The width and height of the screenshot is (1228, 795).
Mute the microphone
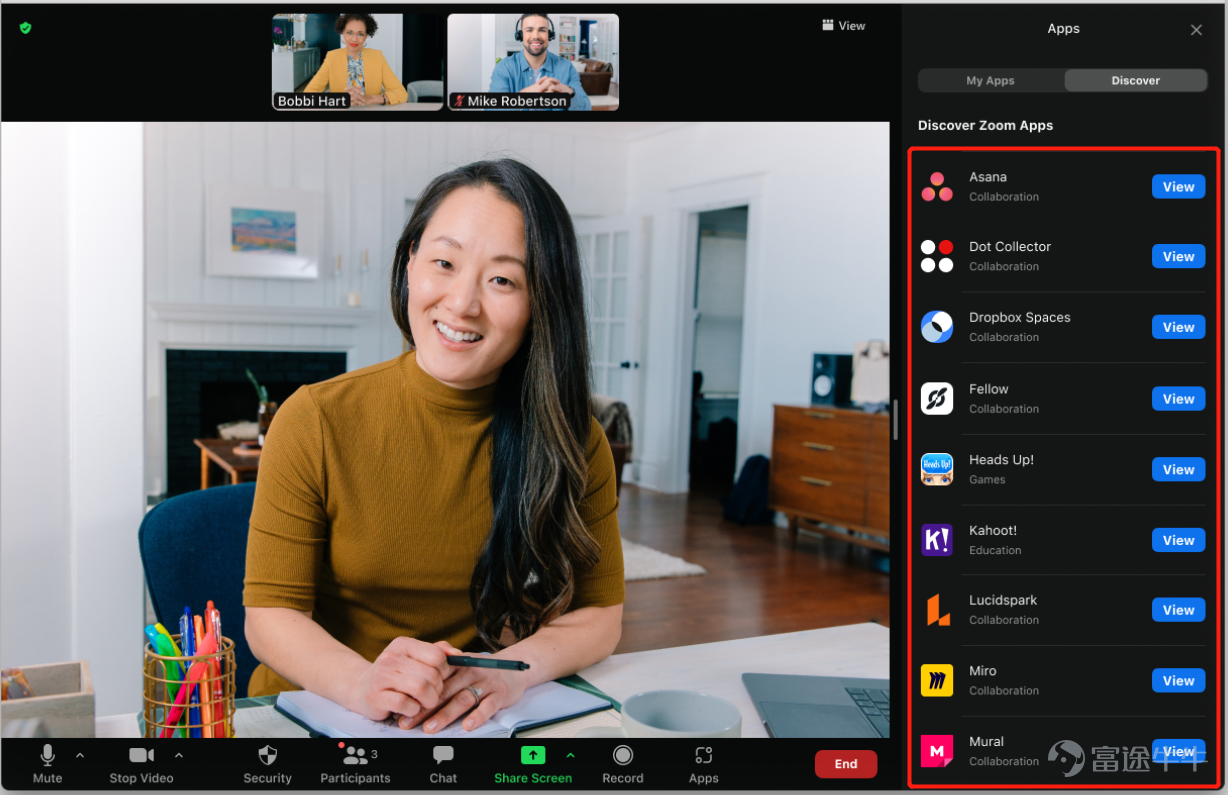pyautogui.click(x=47, y=764)
